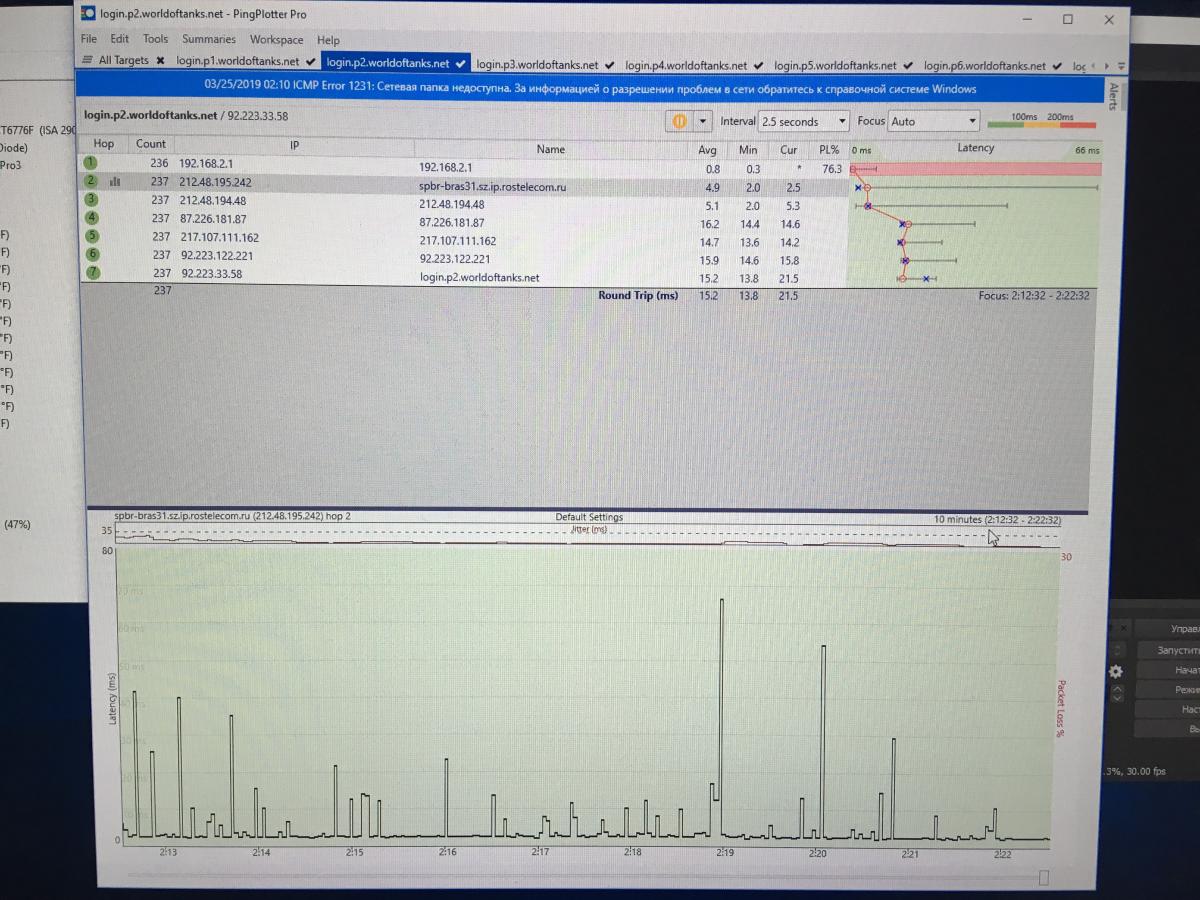Click login.p2.worldoftanks.net in Name column

coord(480,278)
